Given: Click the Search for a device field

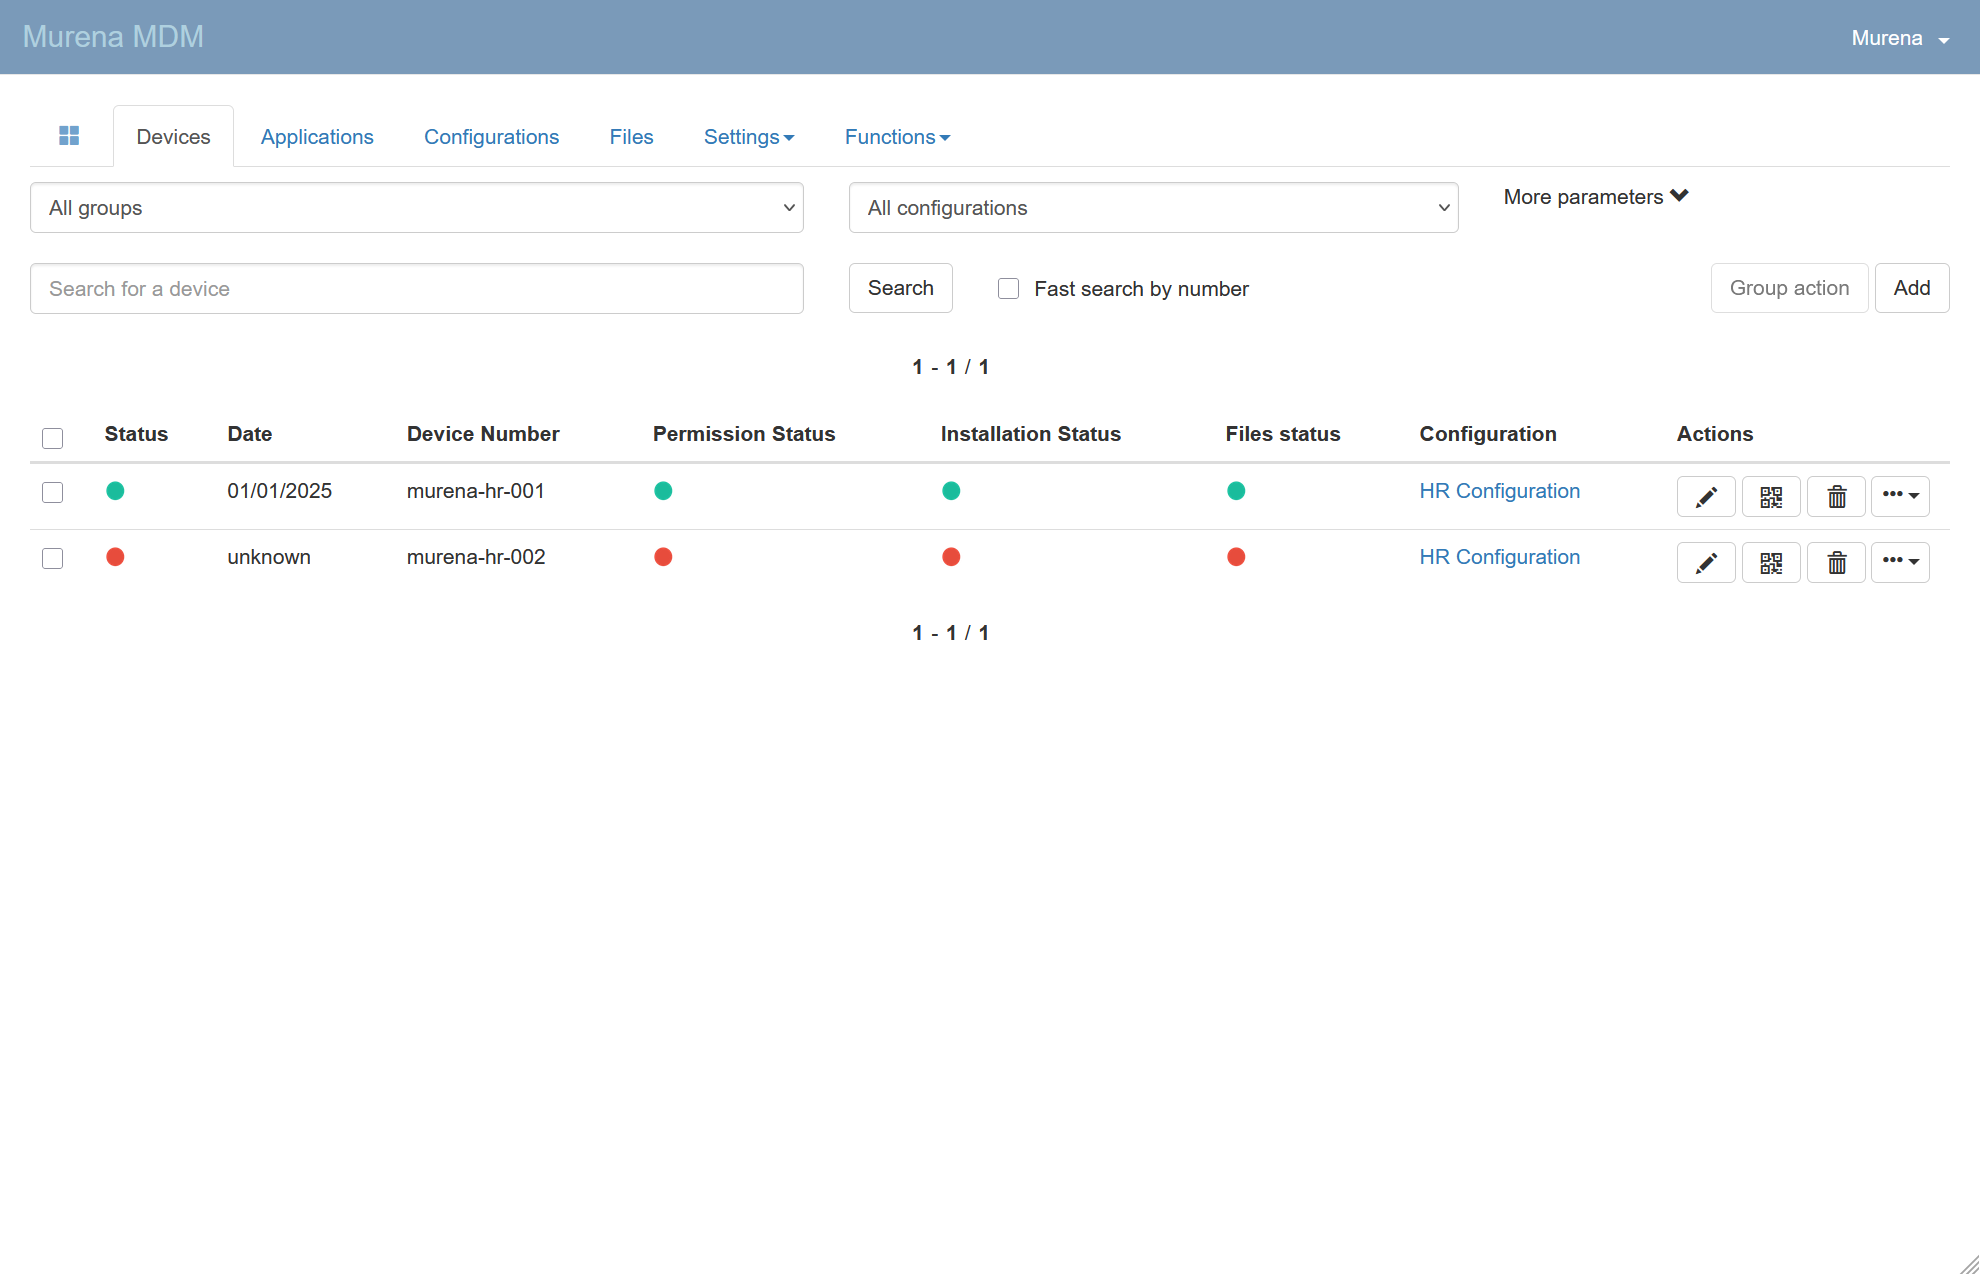Looking at the screenshot, I should tap(417, 289).
